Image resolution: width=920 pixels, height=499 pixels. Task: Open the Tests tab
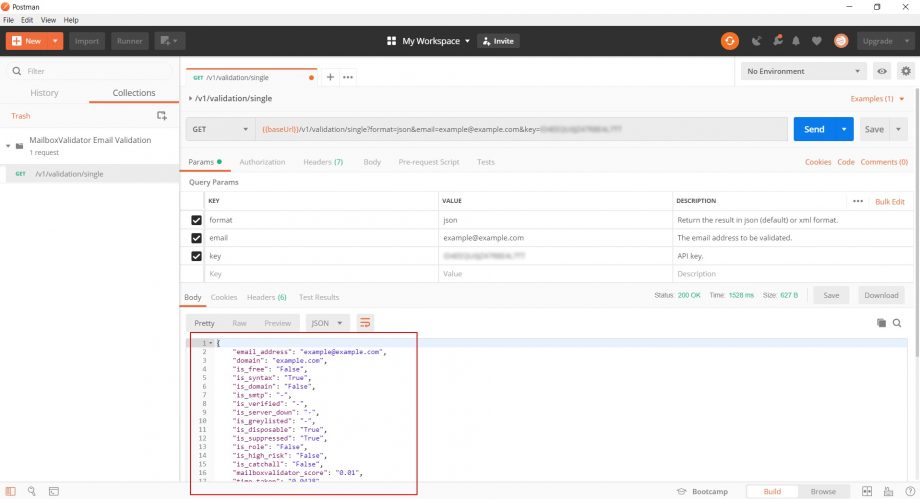(x=486, y=162)
